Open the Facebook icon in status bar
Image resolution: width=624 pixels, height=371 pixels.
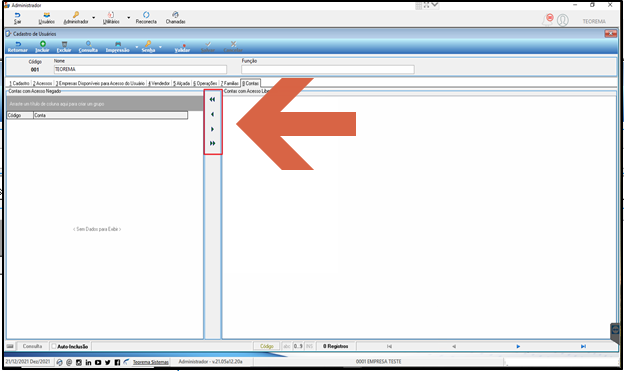(117, 362)
